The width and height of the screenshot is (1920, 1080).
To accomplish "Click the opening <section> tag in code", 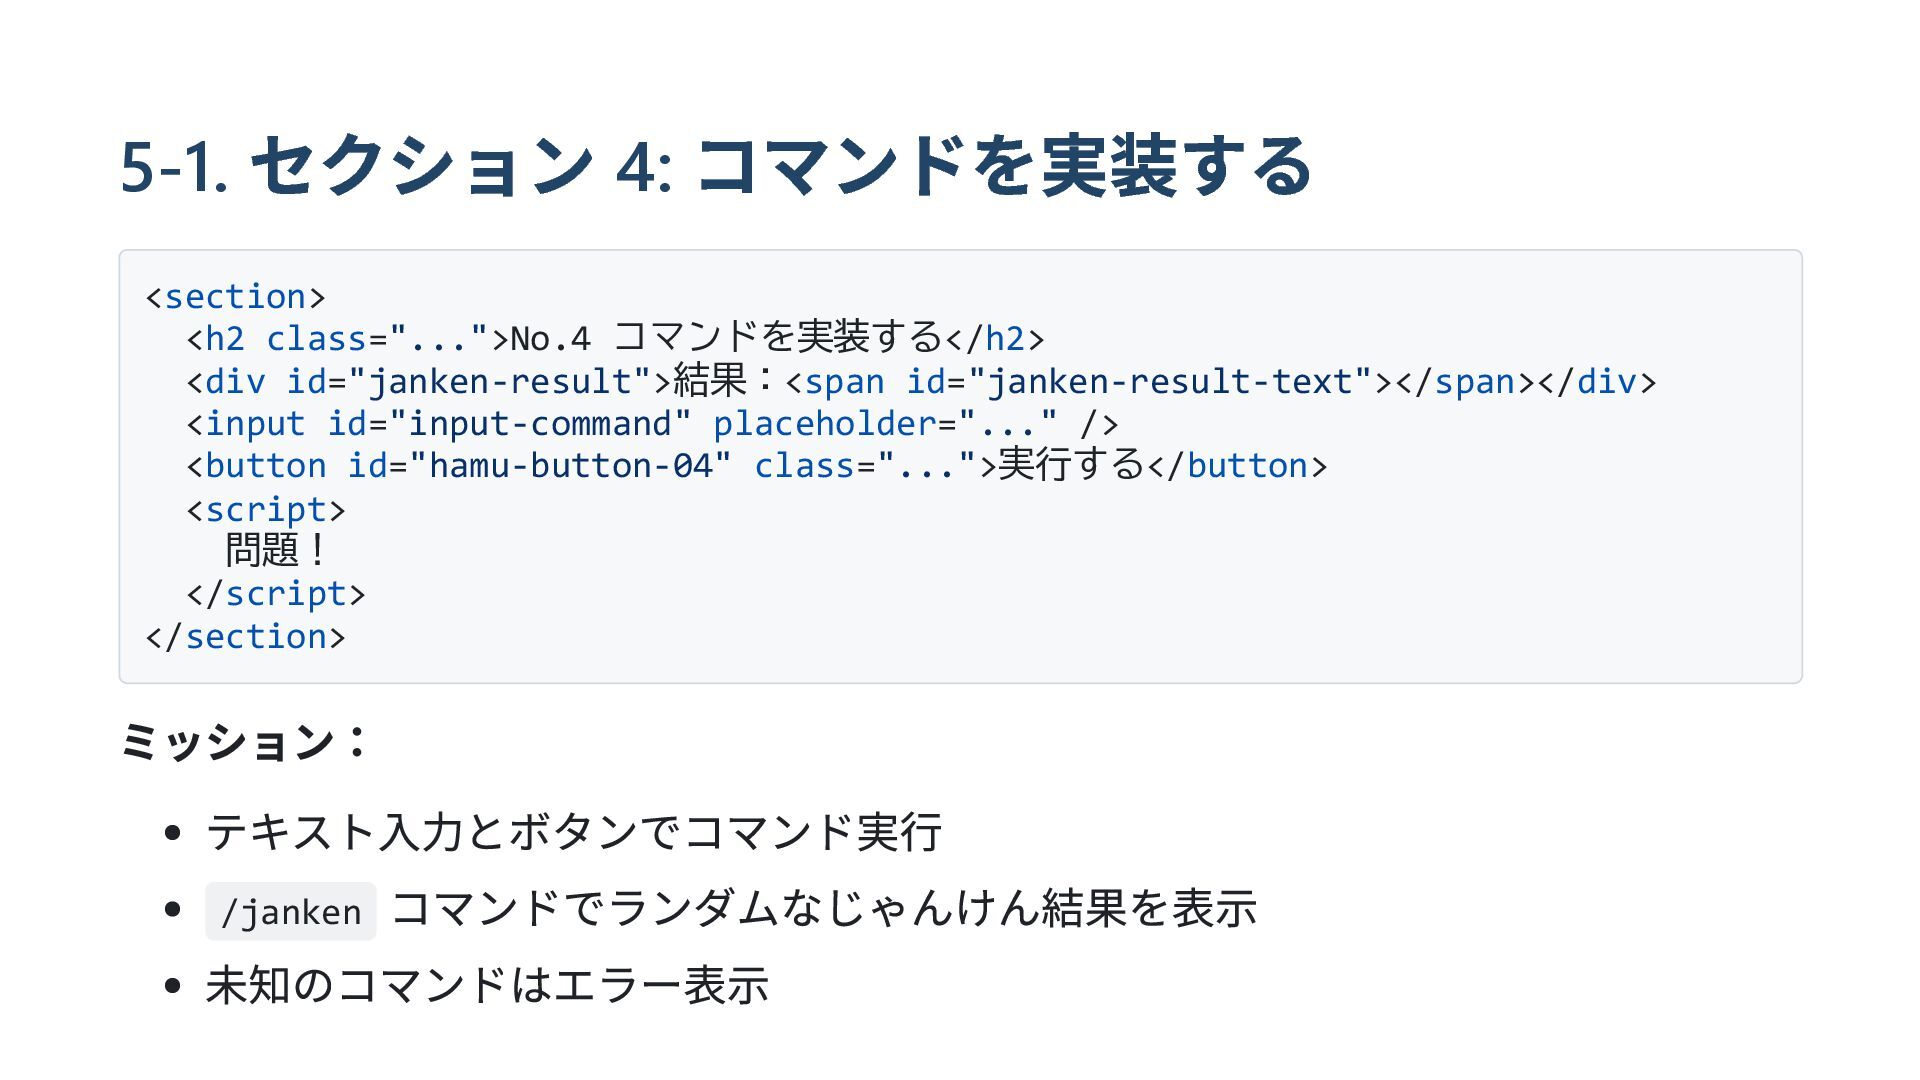I will point(235,297).
